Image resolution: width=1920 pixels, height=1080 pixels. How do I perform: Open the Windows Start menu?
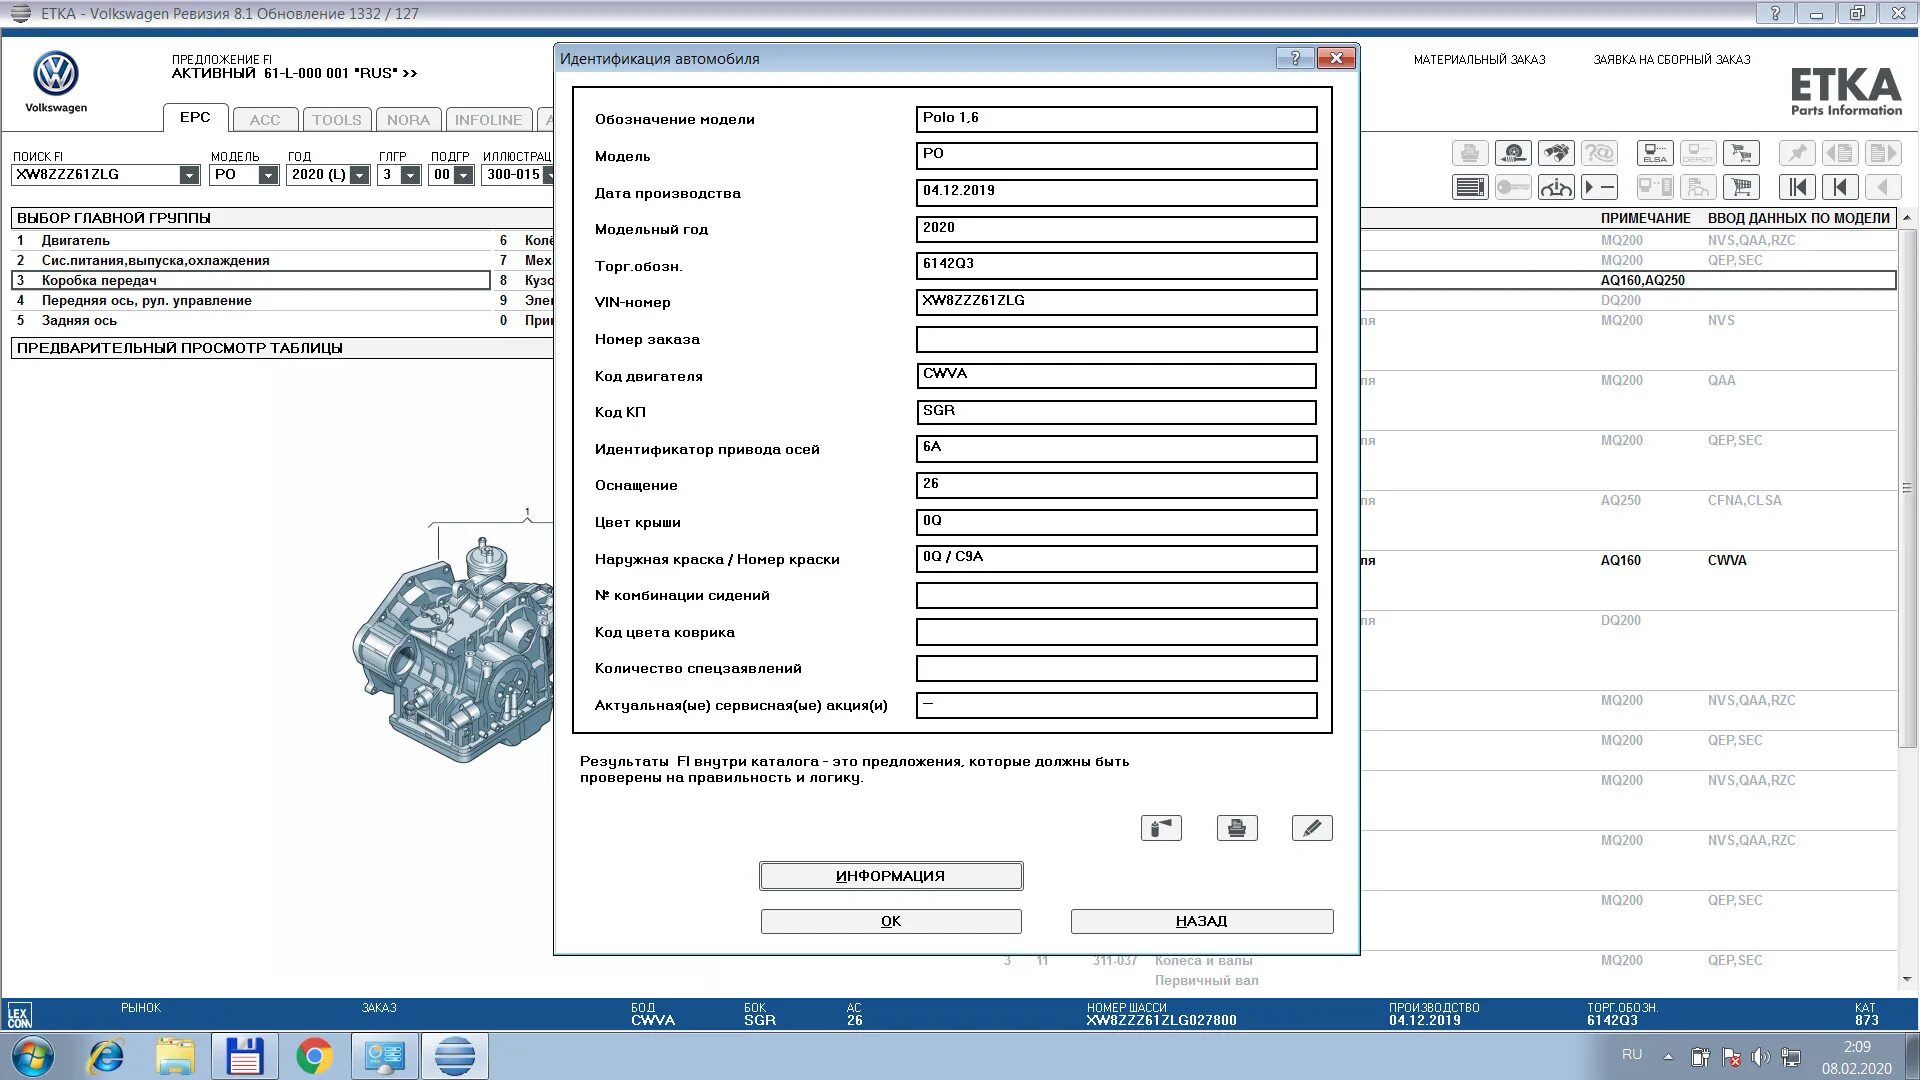pos(32,1057)
